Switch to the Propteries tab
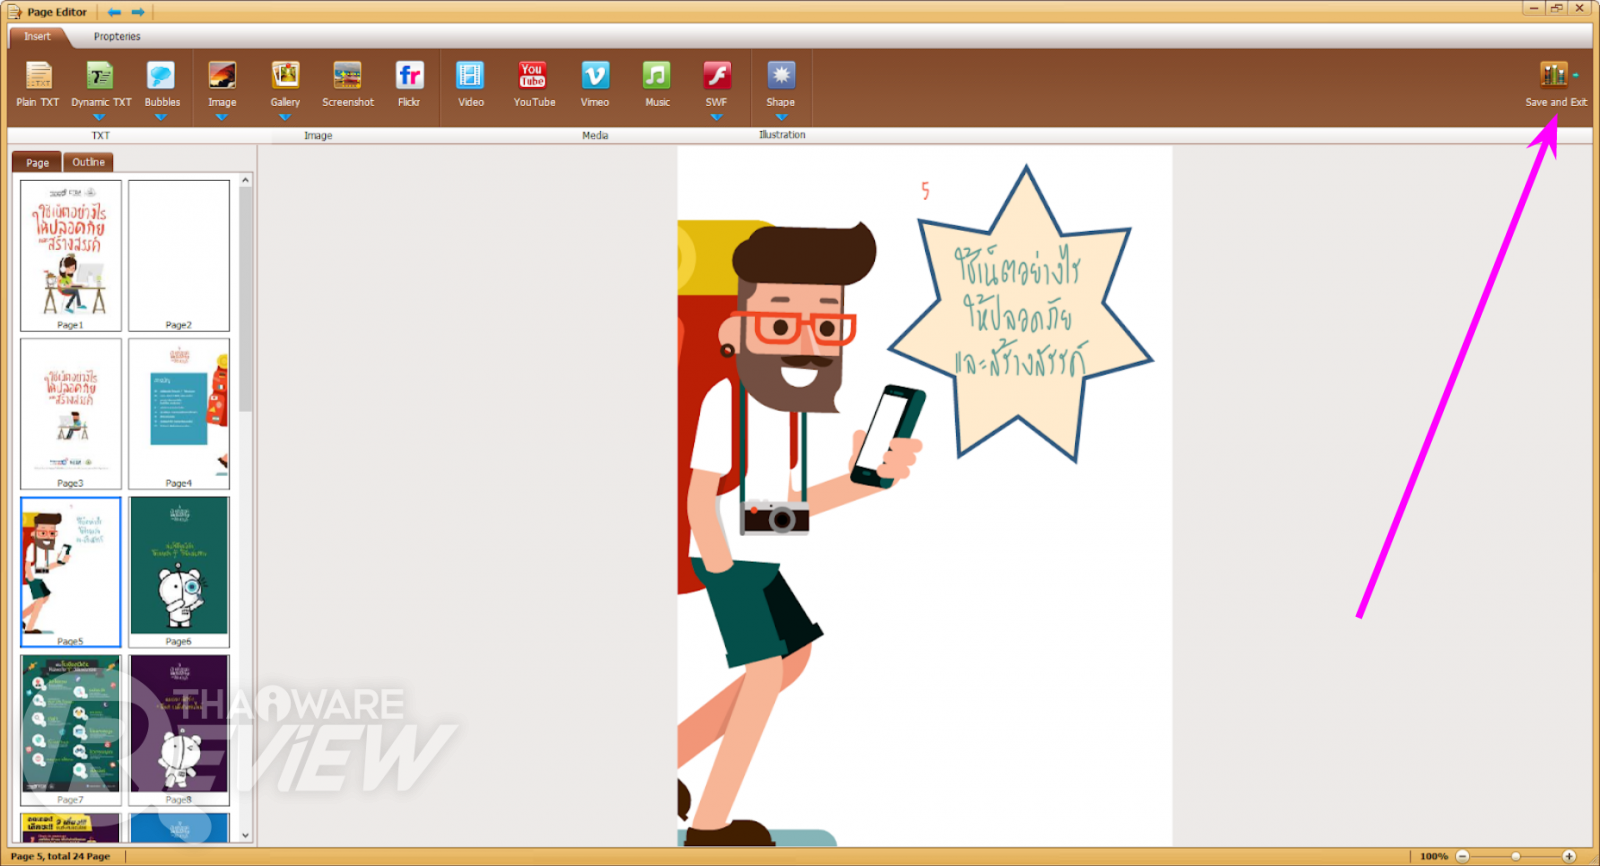 click(117, 36)
